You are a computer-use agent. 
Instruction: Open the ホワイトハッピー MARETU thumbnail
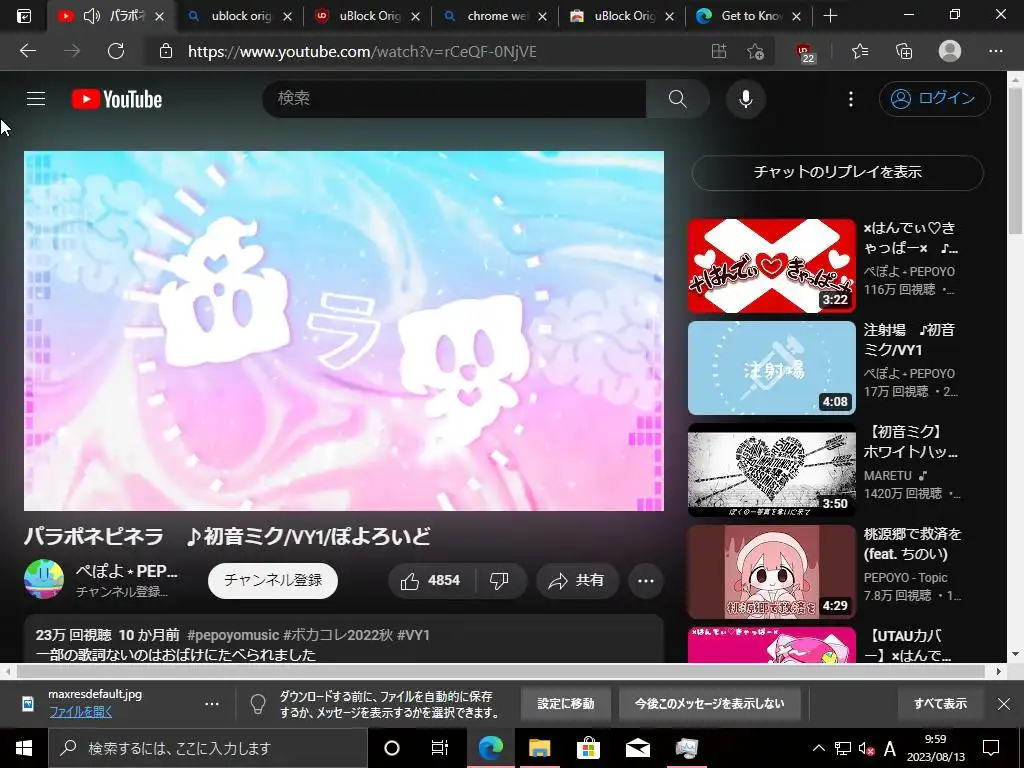[x=772, y=470]
